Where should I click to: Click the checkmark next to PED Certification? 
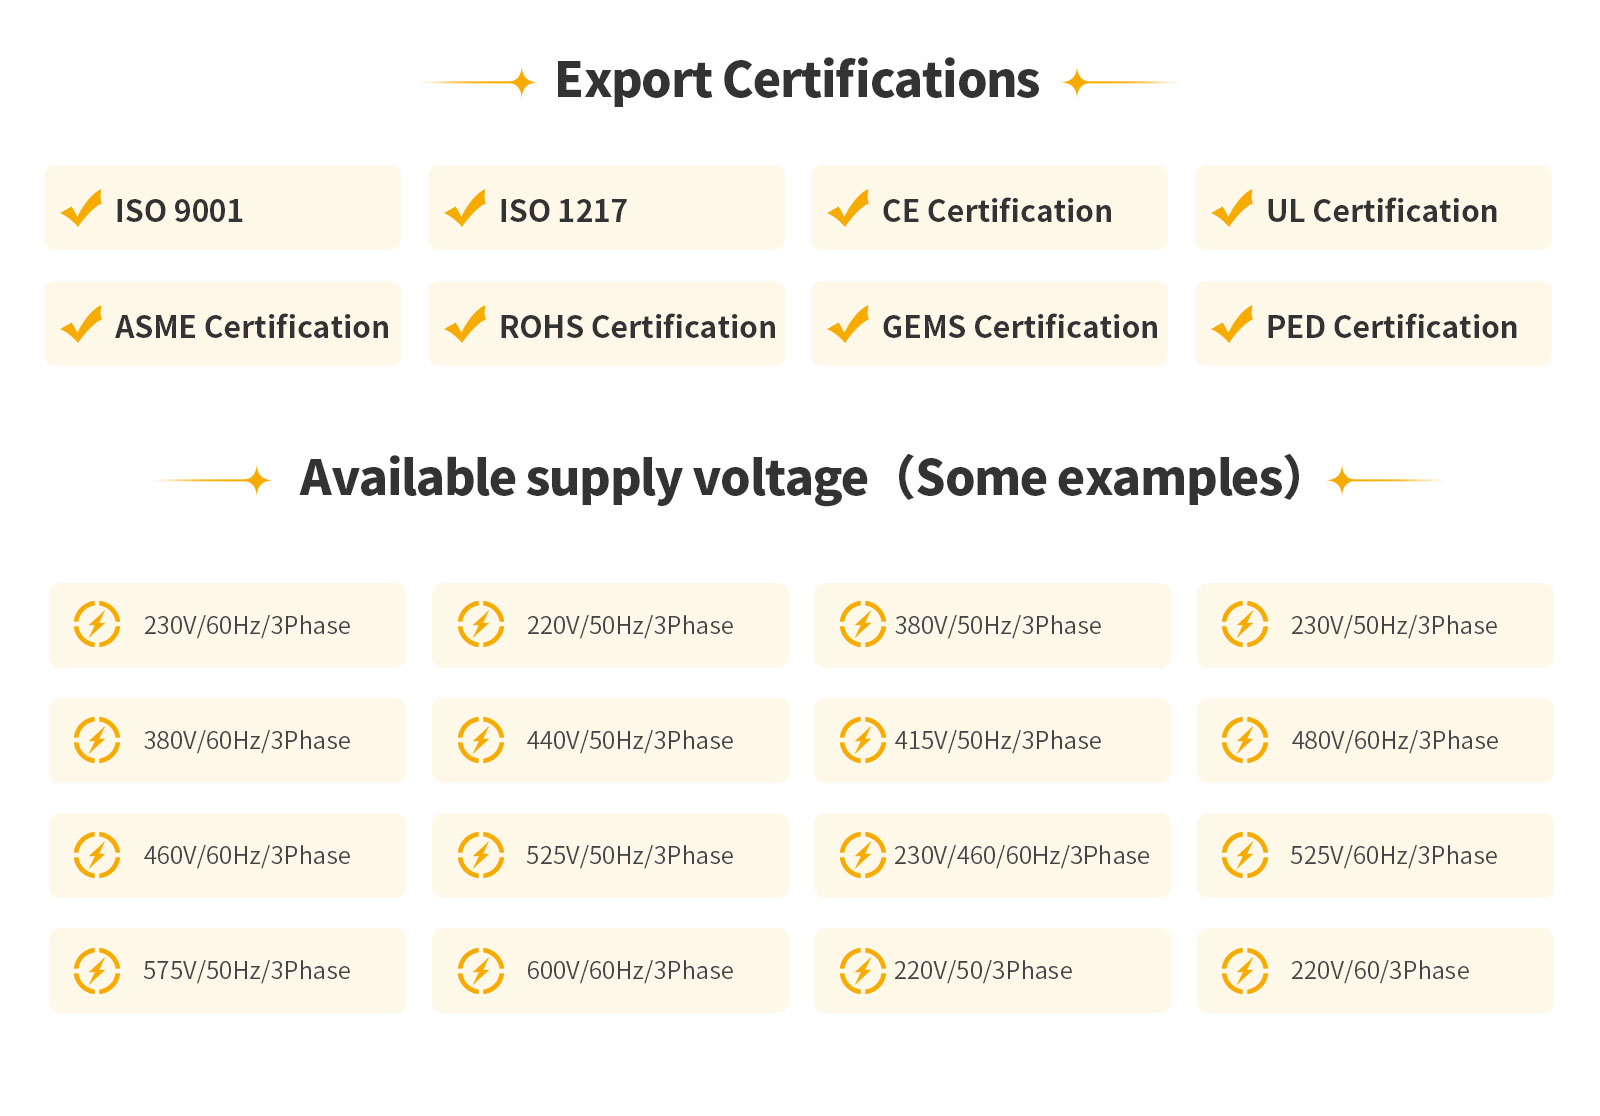1233,325
